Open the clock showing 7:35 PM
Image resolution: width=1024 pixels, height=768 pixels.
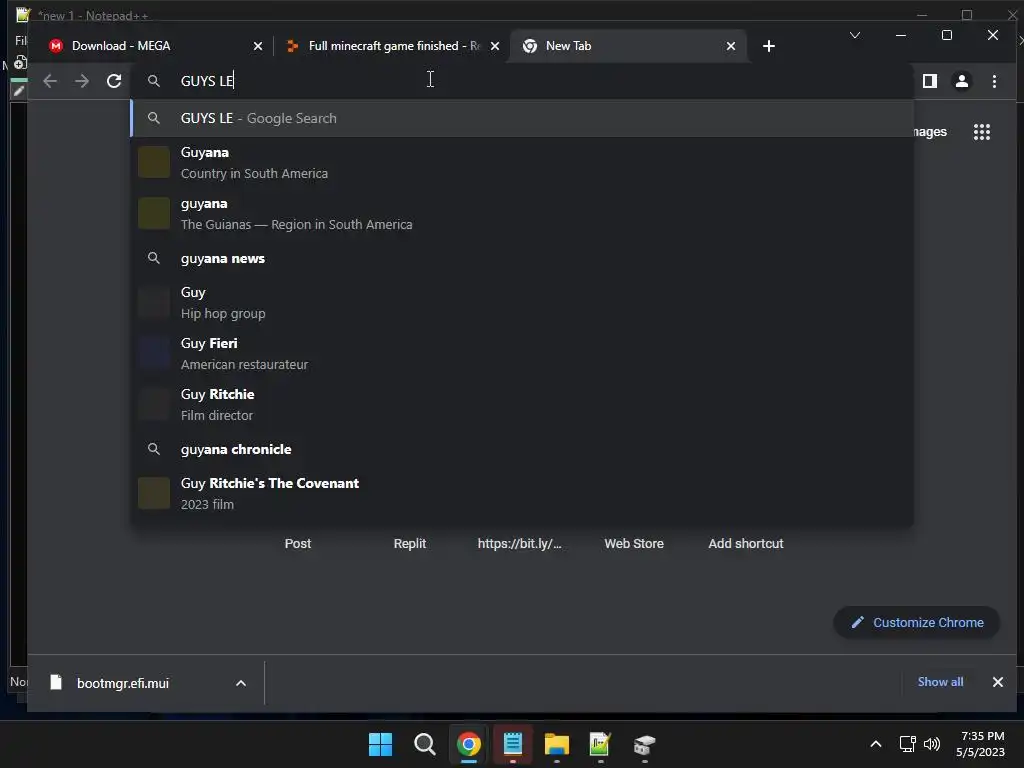[980, 744]
